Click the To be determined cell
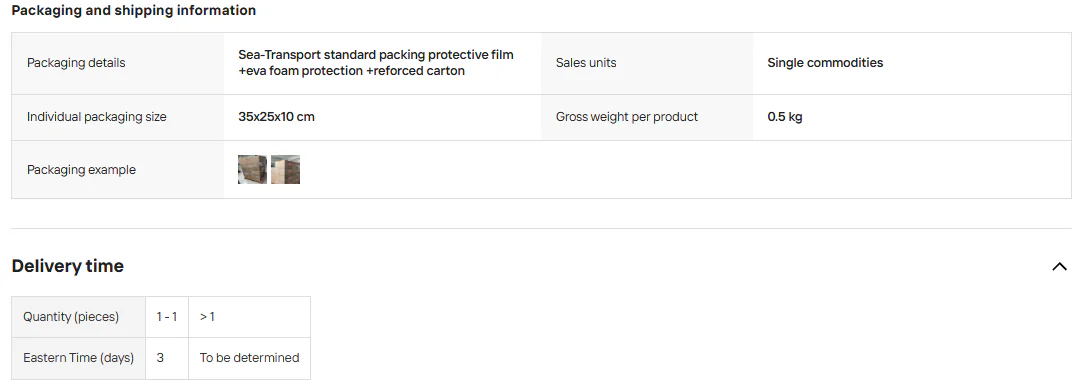1081x388 pixels. coord(250,358)
